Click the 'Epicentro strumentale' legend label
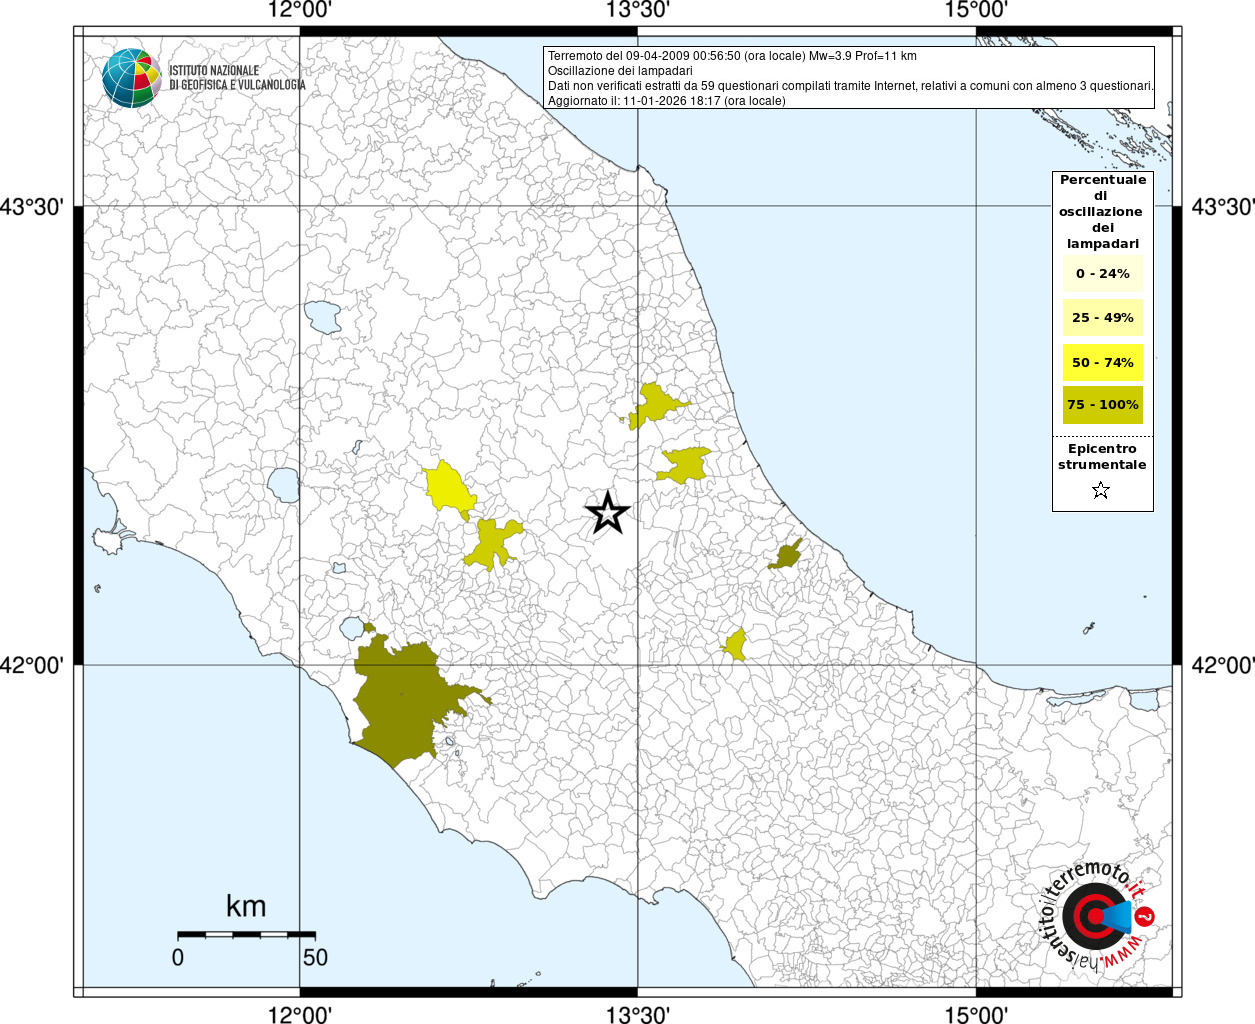The width and height of the screenshot is (1255, 1024). tap(1102, 457)
